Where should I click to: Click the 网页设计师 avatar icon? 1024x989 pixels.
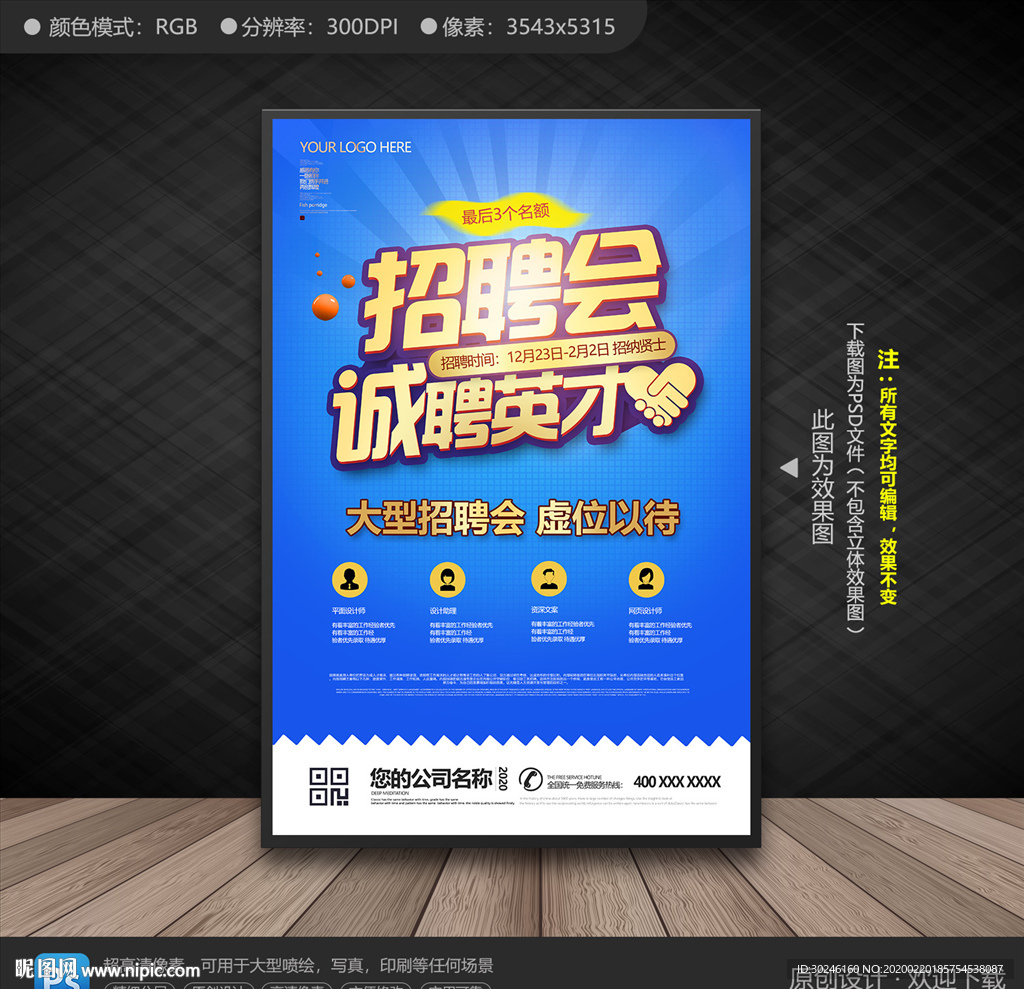point(647,579)
